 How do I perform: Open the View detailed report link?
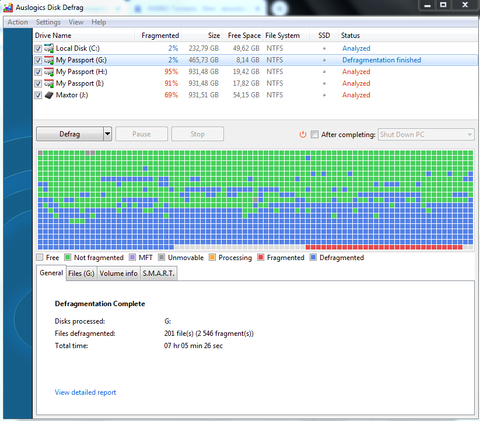[85, 392]
